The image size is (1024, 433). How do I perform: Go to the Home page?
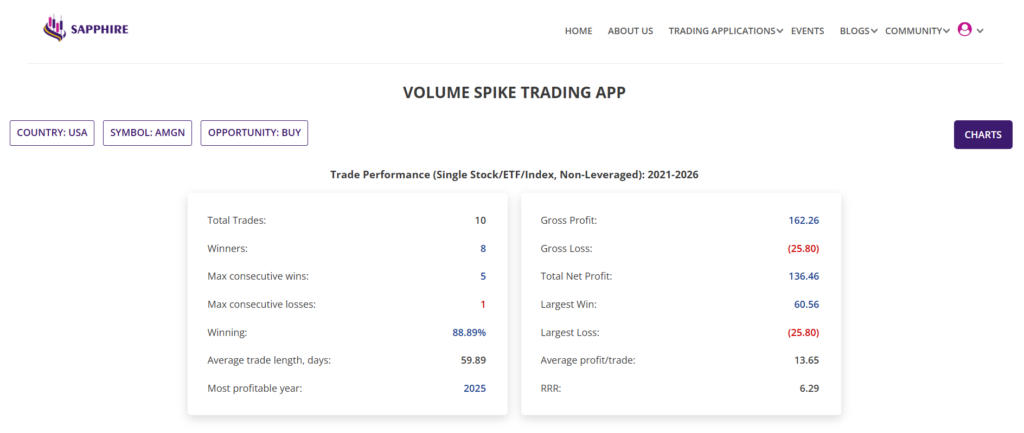coord(578,31)
